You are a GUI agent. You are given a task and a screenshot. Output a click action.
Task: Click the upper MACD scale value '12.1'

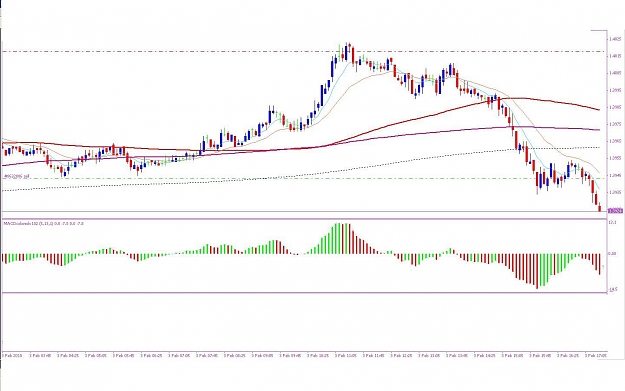coord(613,222)
